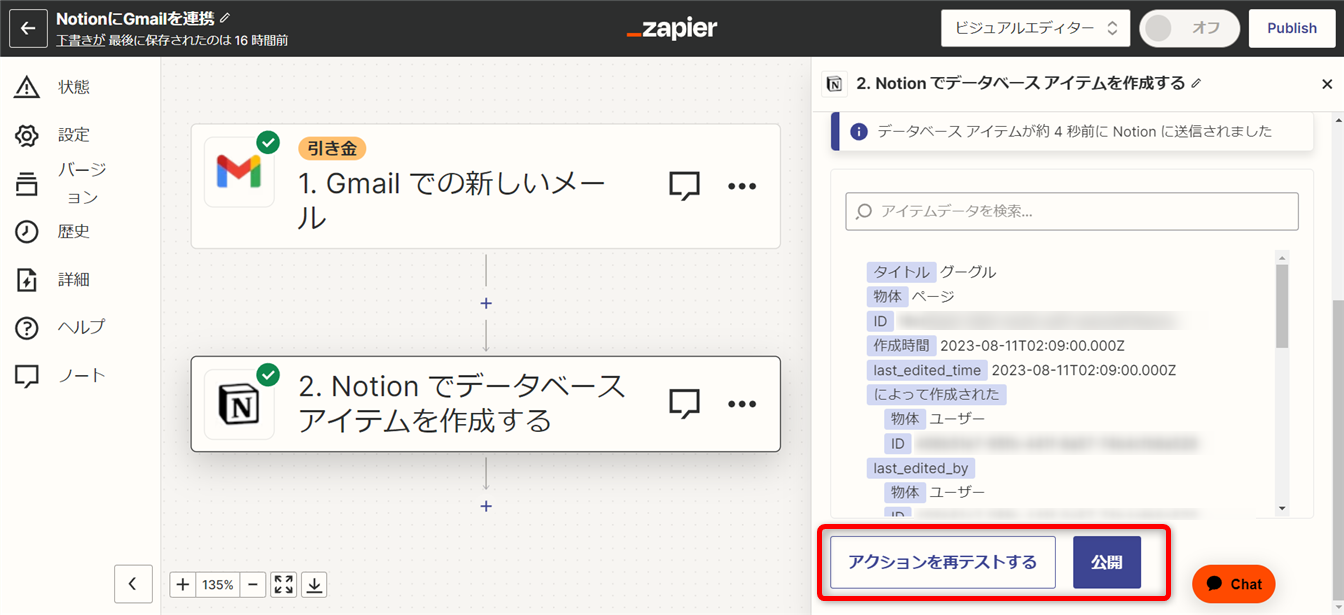Image resolution: width=1344 pixels, height=615 pixels.
Task: Open comment on the Gmail step
Action: pyautogui.click(x=684, y=186)
